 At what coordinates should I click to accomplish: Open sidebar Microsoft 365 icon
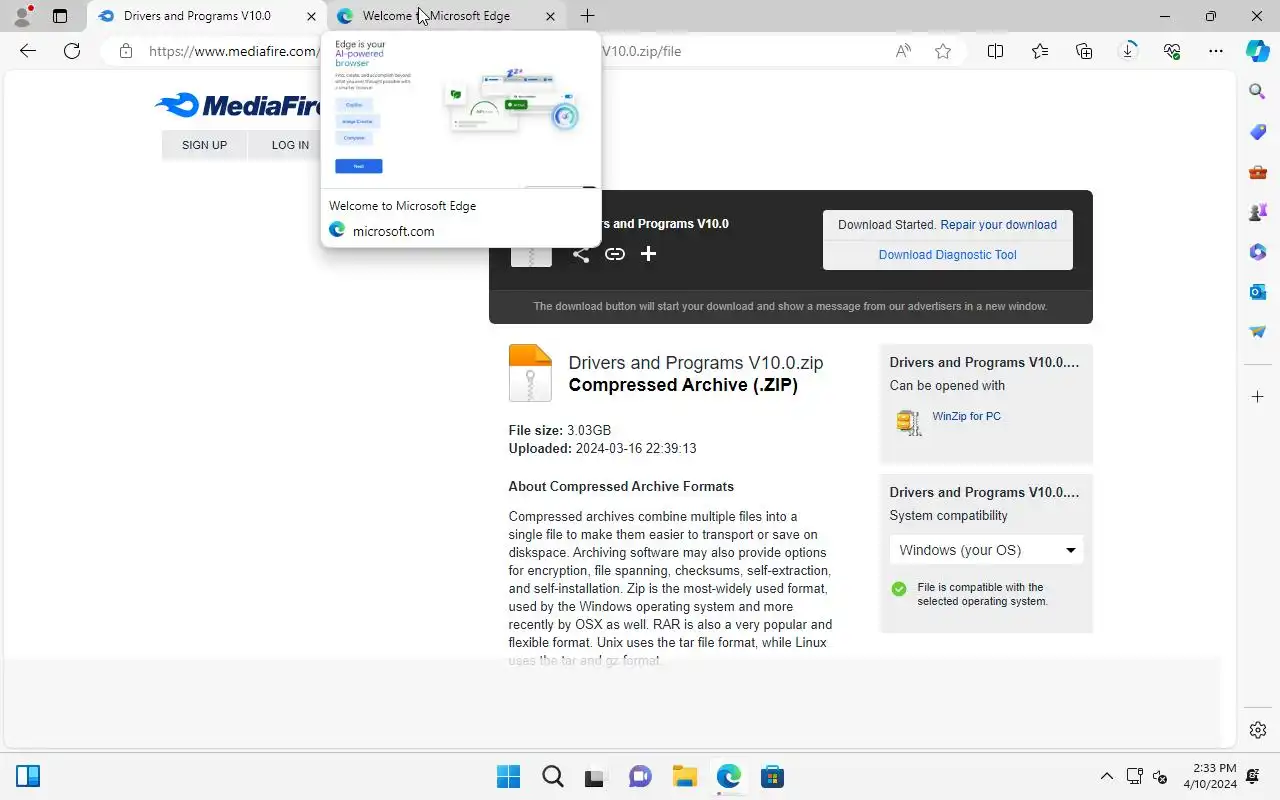click(x=1258, y=252)
